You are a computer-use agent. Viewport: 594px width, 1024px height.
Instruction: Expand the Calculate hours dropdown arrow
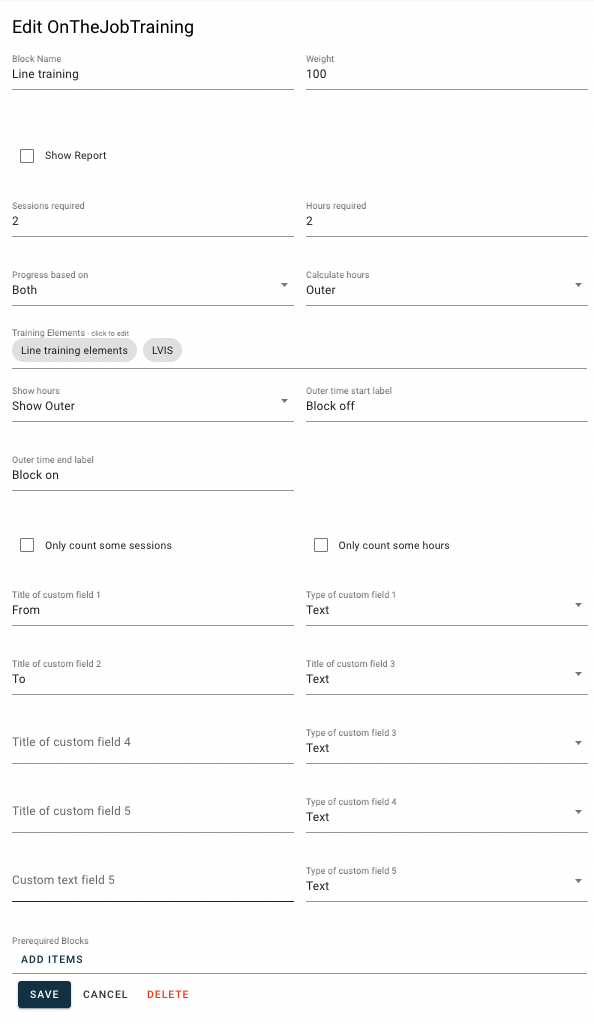(x=578, y=285)
